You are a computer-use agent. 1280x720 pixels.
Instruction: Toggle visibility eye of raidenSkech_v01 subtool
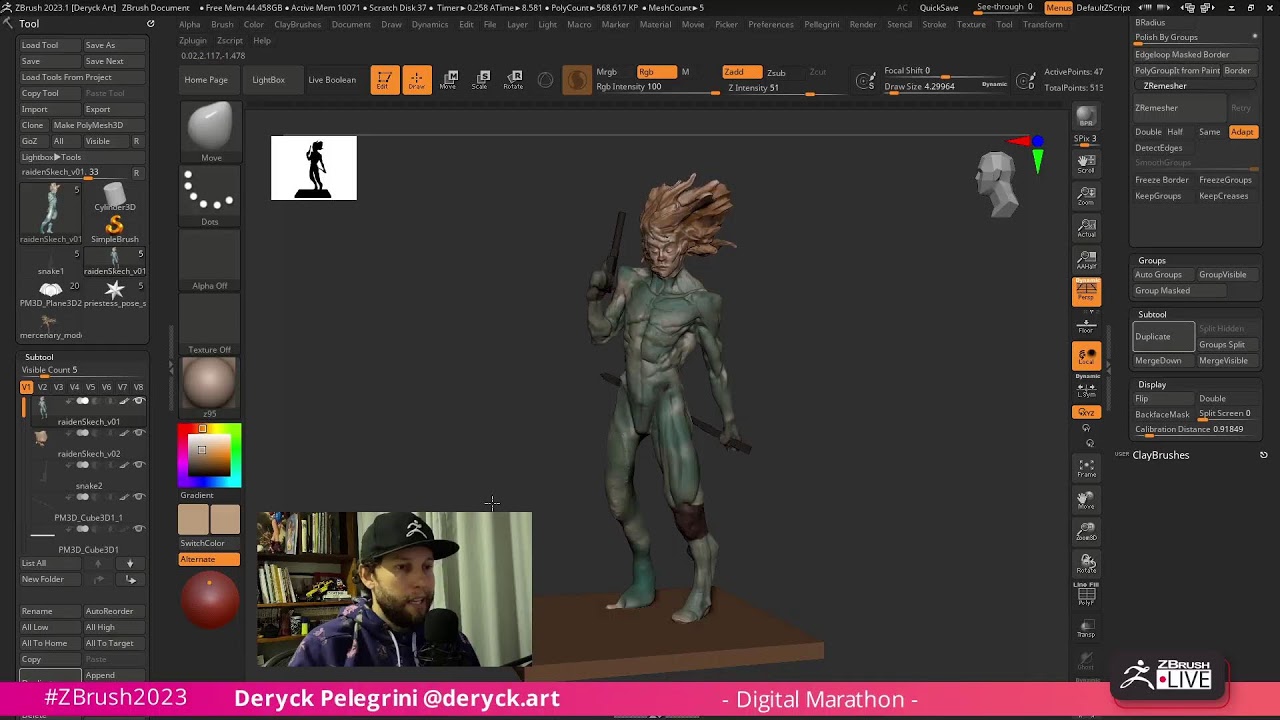point(139,401)
